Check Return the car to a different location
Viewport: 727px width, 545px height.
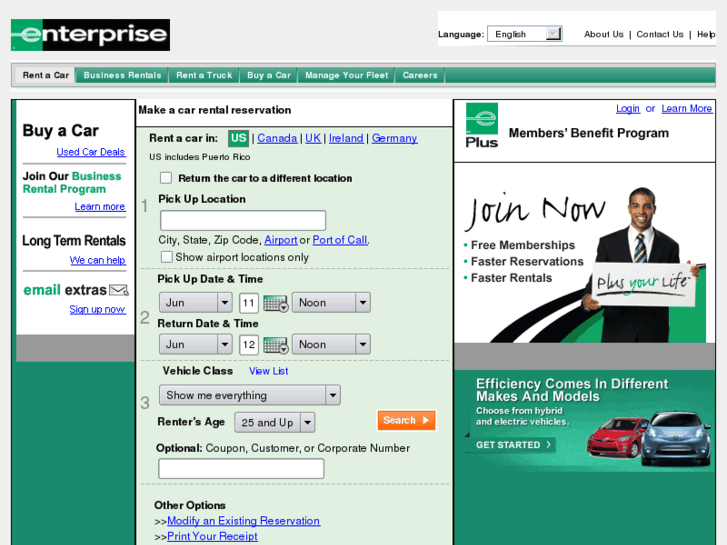tap(166, 178)
